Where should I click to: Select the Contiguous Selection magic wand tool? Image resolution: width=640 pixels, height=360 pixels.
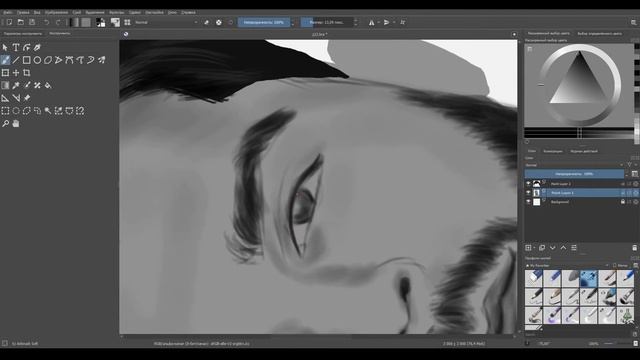pyautogui.click(x=48, y=111)
